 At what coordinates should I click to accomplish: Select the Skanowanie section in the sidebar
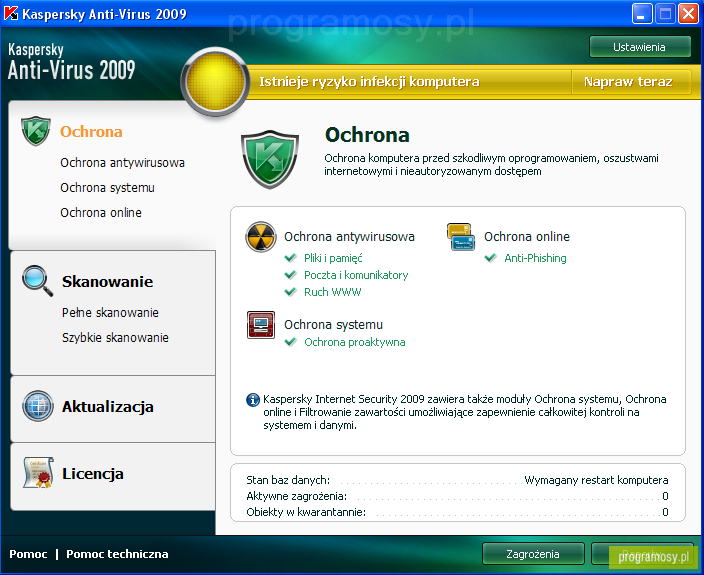pyautogui.click(x=107, y=281)
